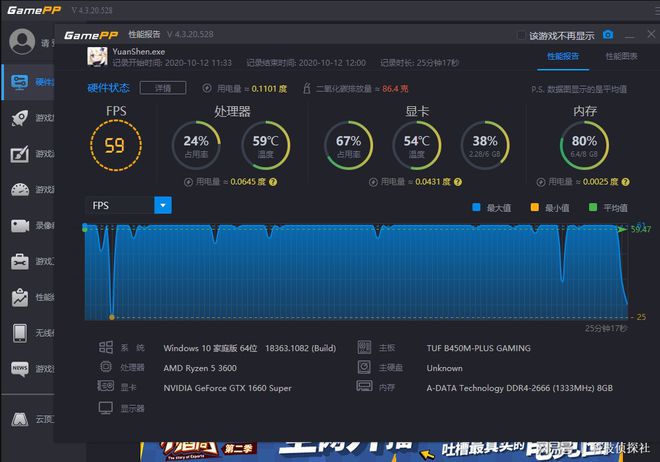Image resolution: width=660 pixels, height=462 pixels.
Task: Open the performance chart clipboard icon
Action: [x=20, y=297]
